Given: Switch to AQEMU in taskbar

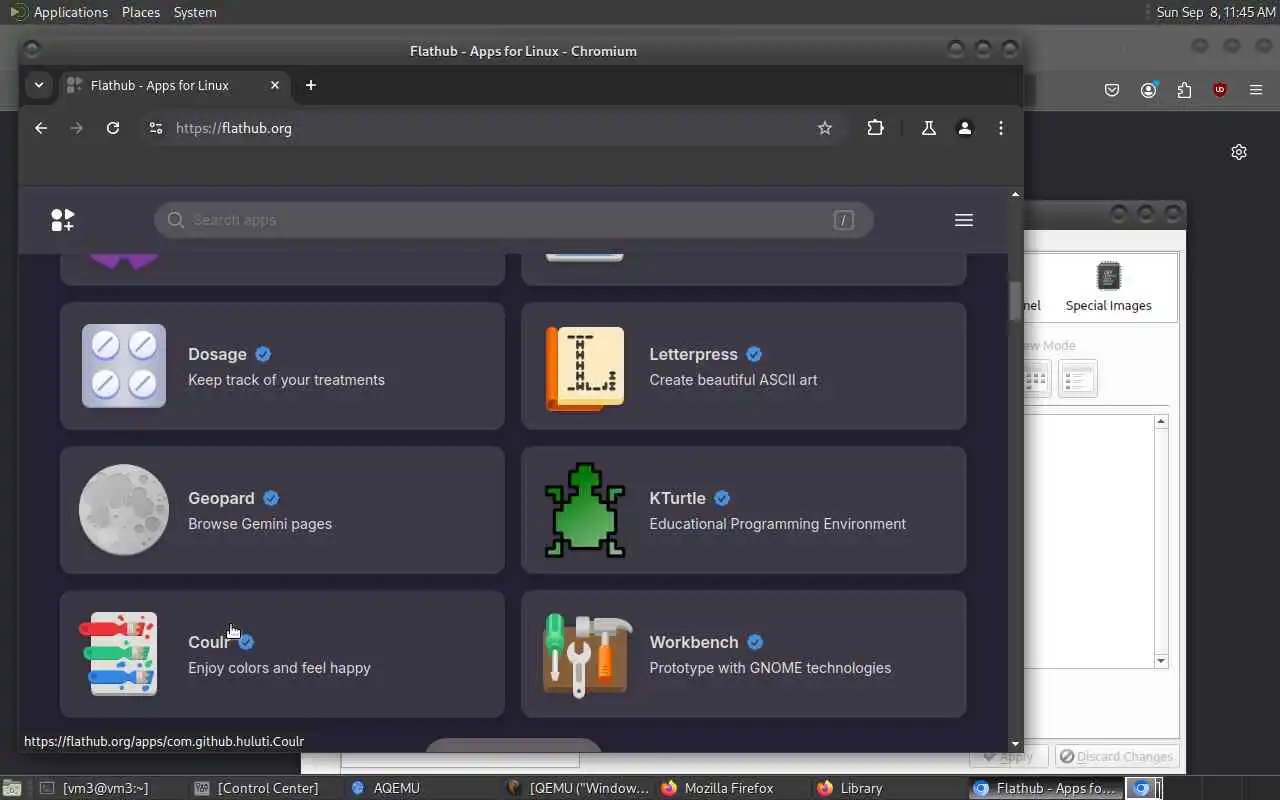Looking at the screenshot, I should (x=421, y=788).
